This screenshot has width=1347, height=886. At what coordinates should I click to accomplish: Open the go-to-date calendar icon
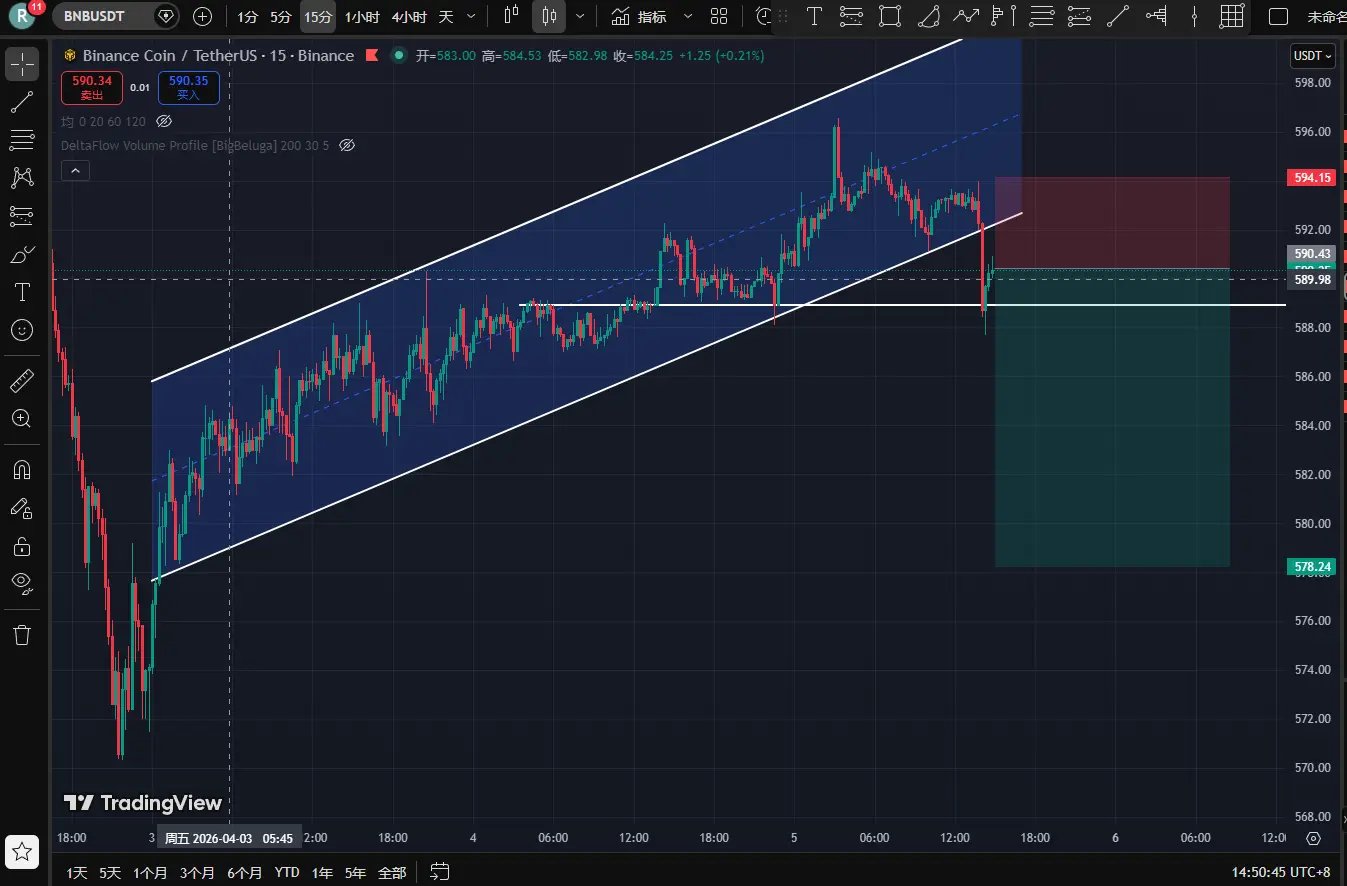tap(441, 872)
